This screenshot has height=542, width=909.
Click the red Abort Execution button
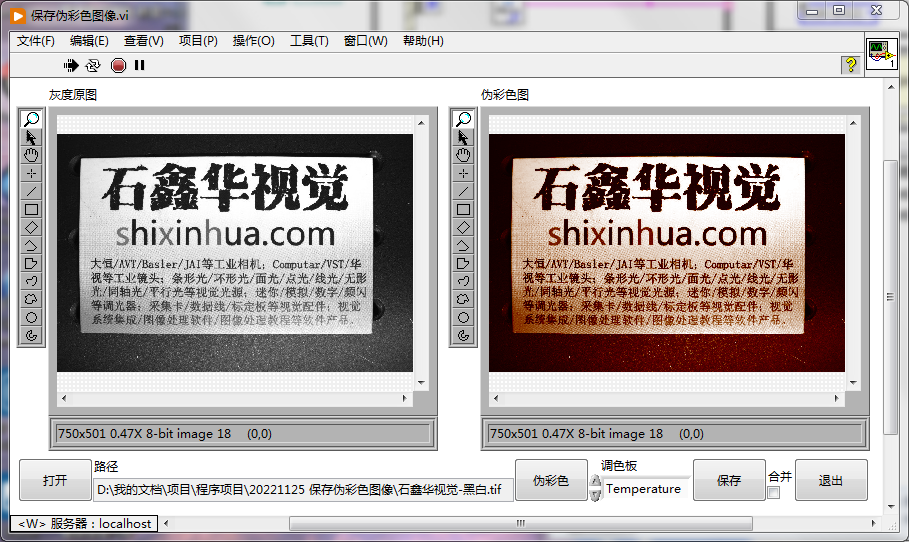click(x=118, y=65)
